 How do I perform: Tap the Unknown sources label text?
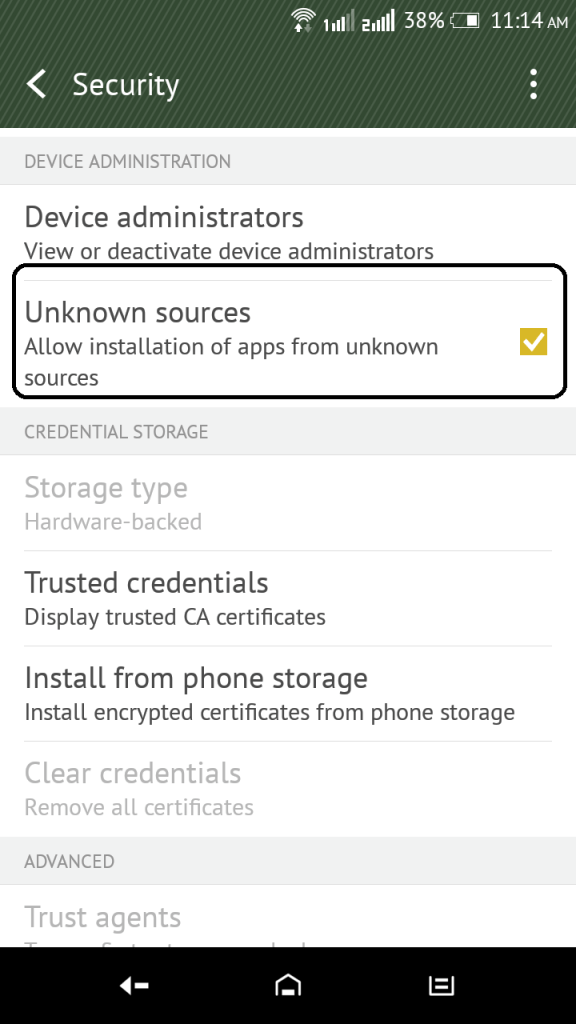coord(137,312)
